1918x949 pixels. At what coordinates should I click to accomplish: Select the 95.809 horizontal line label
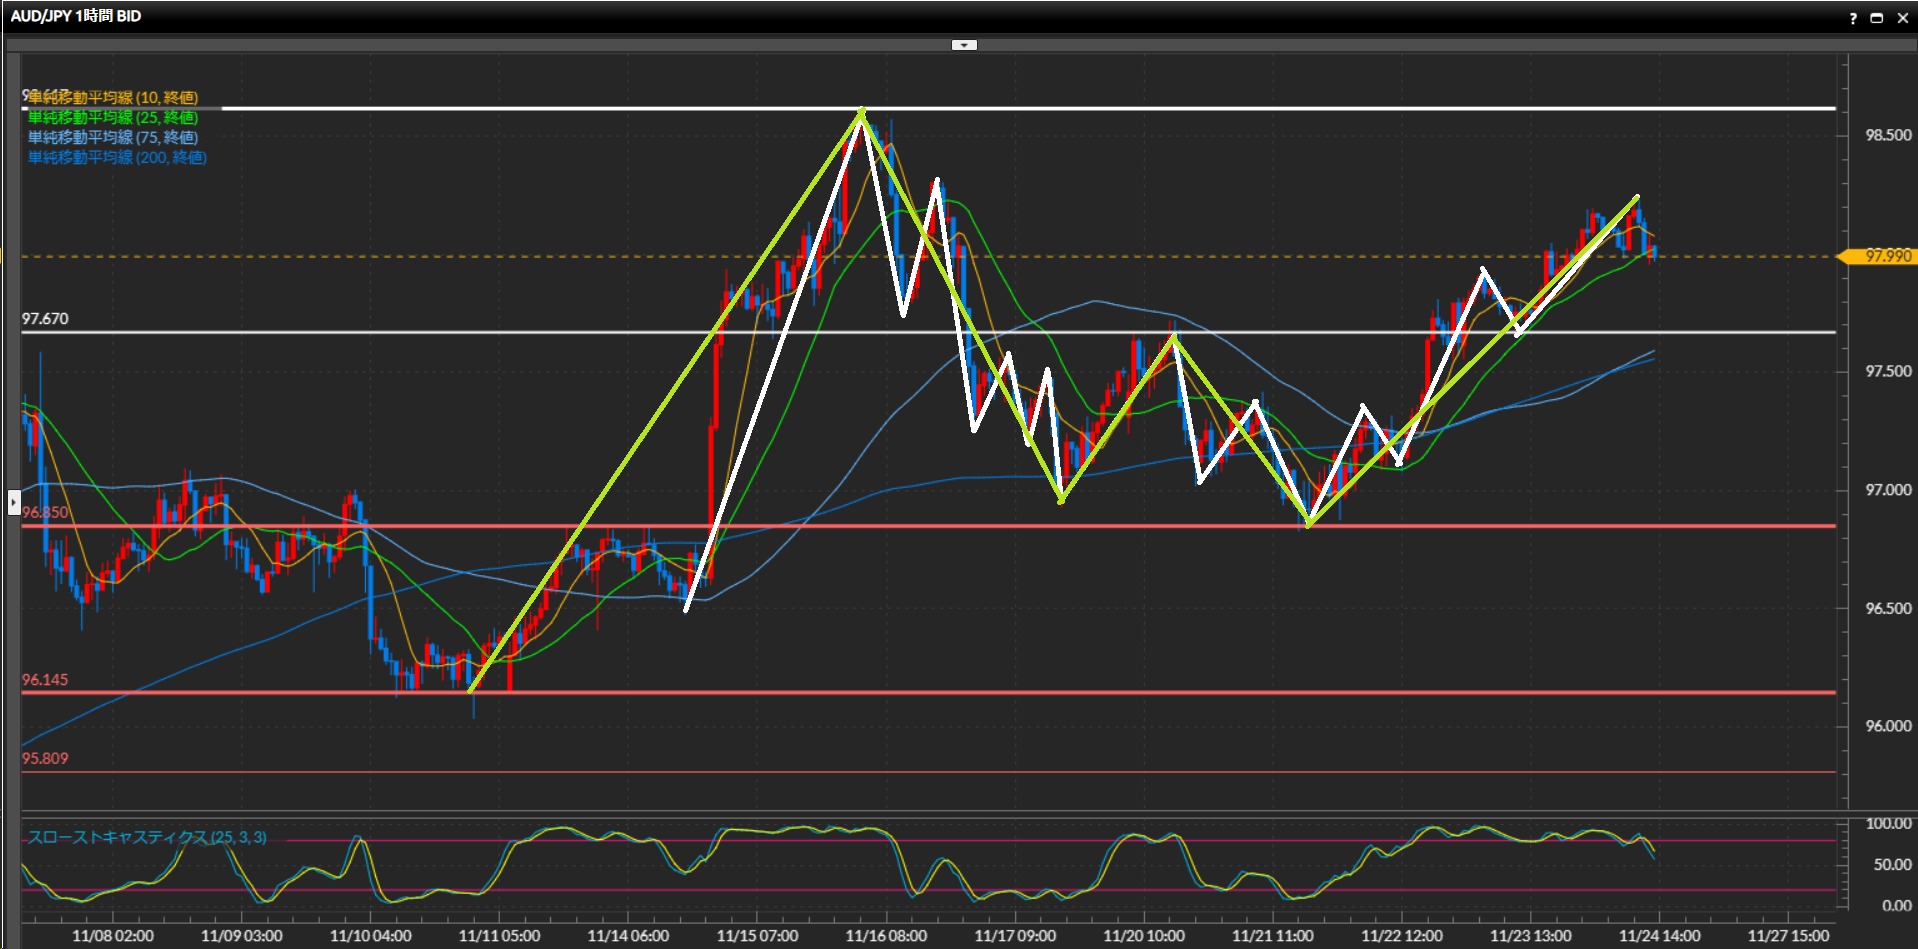click(45, 758)
